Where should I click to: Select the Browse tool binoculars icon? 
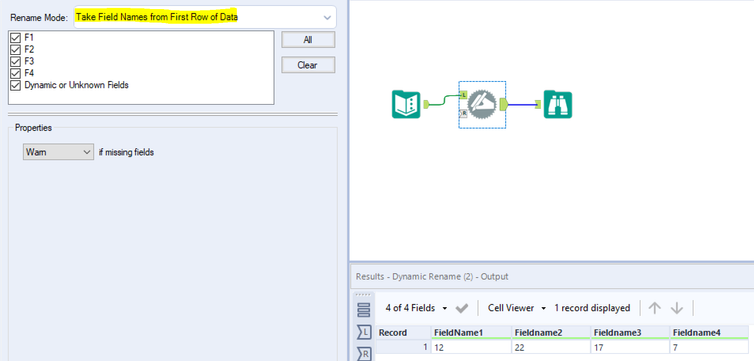[558, 104]
